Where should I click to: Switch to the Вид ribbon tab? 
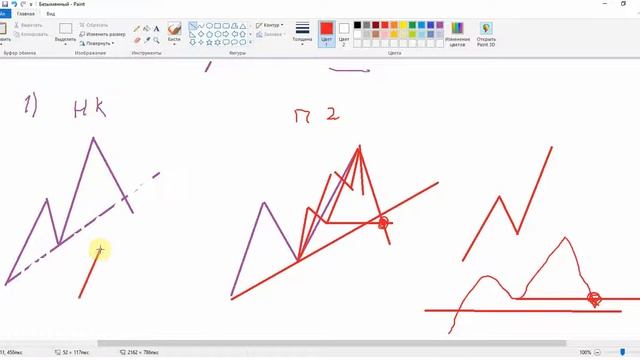point(51,13)
